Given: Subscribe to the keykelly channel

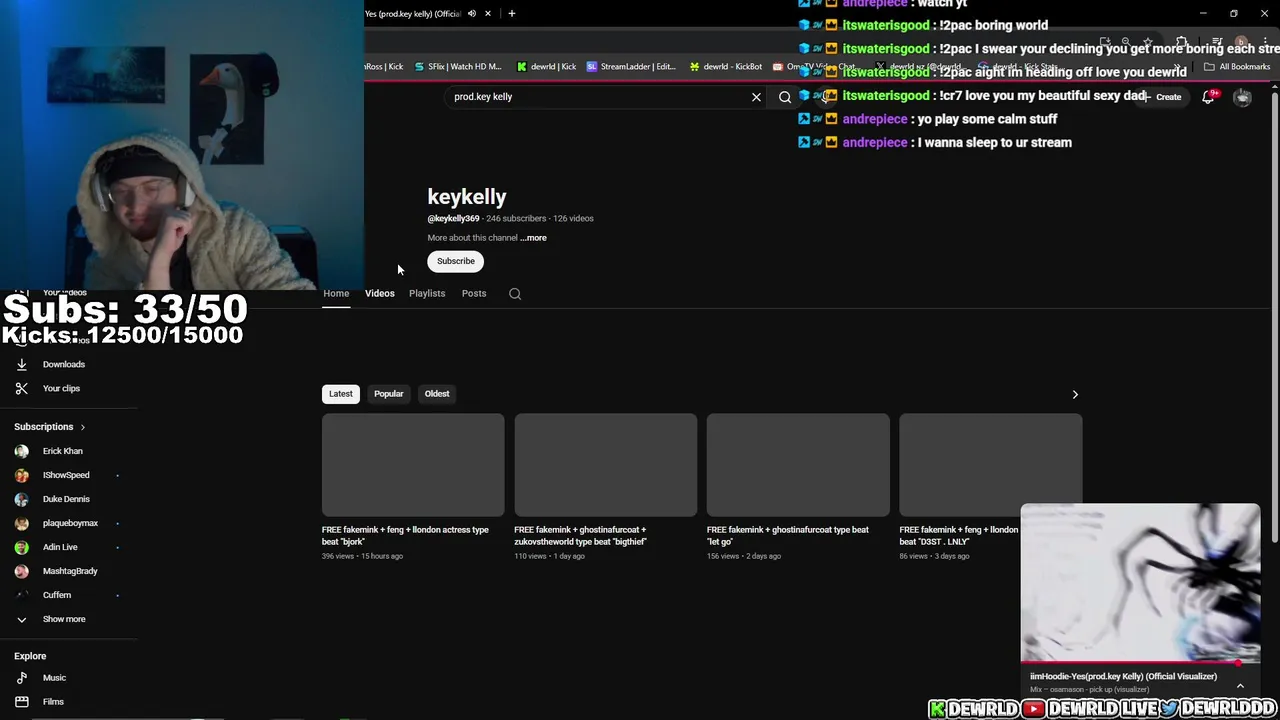Looking at the screenshot, I should click(456, 261).
